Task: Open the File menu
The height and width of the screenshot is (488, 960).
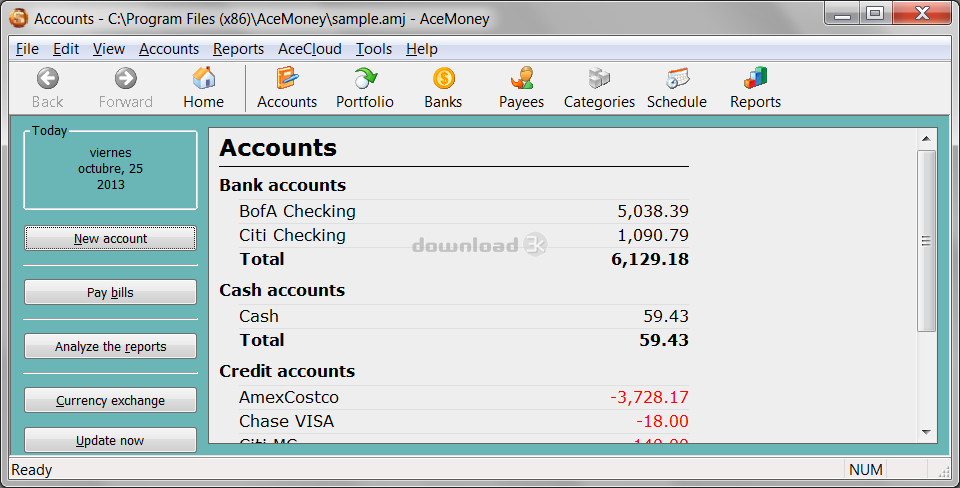Action: click(28, 49)
